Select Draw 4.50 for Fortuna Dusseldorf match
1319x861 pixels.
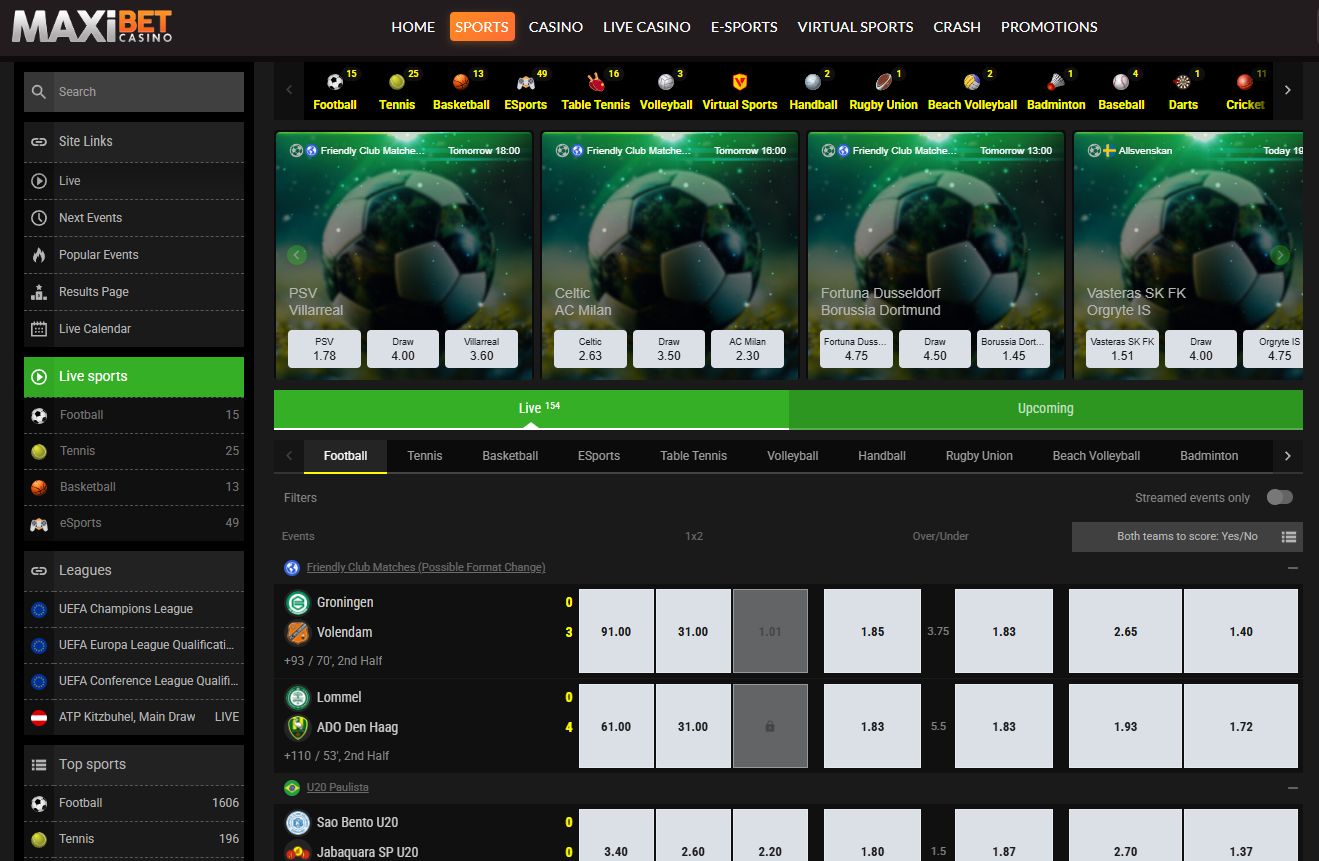click(x=934, y=349)
